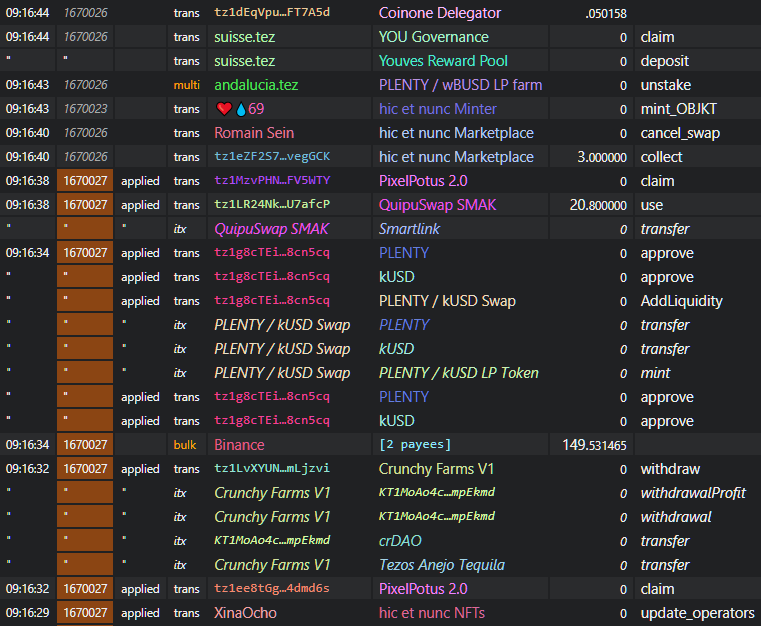The height and width of the screenshot is (626, 761).
Task: Click withdrawalProfit entrypoint
Action: coord(693,493)
